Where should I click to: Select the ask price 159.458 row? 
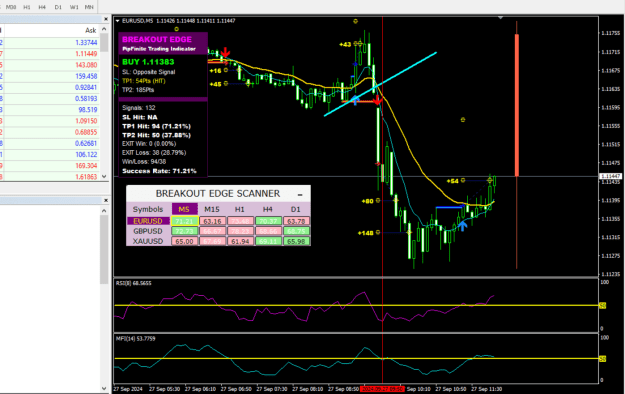click(x=49, y=76)
